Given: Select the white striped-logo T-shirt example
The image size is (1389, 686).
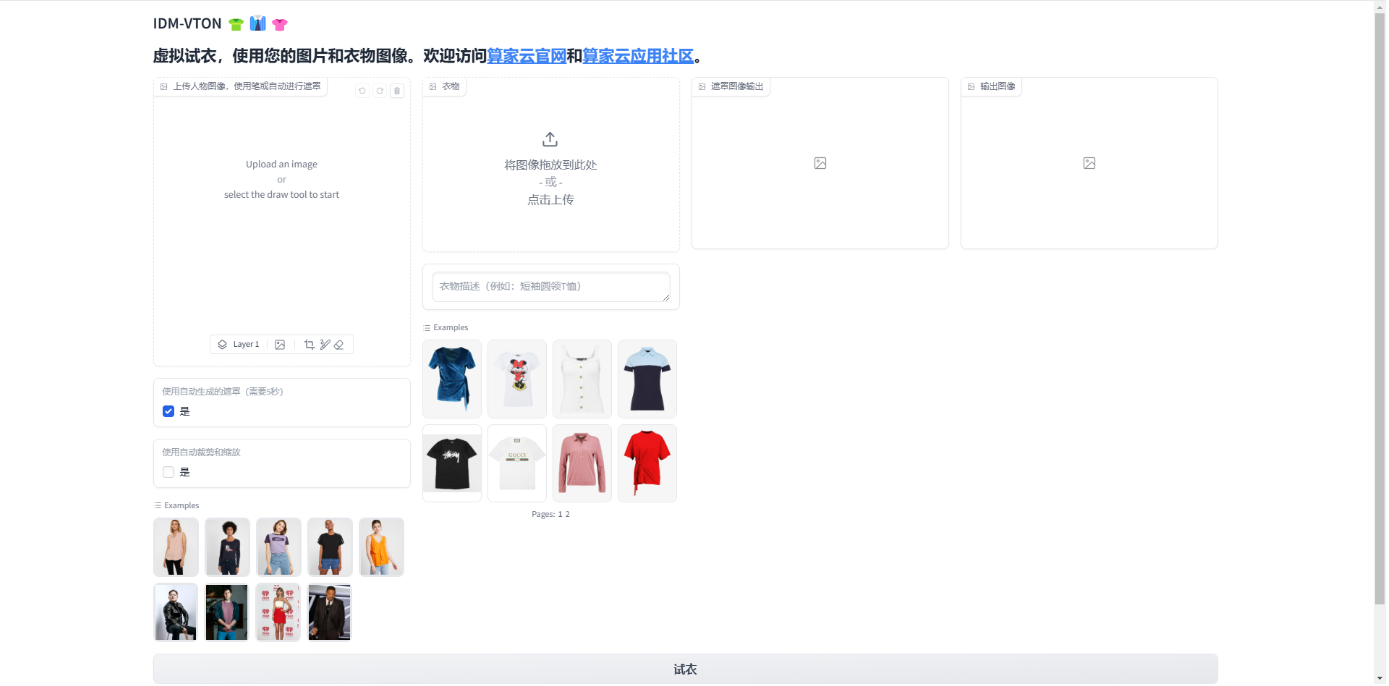Looking at the screenshot, I should 517,463.
